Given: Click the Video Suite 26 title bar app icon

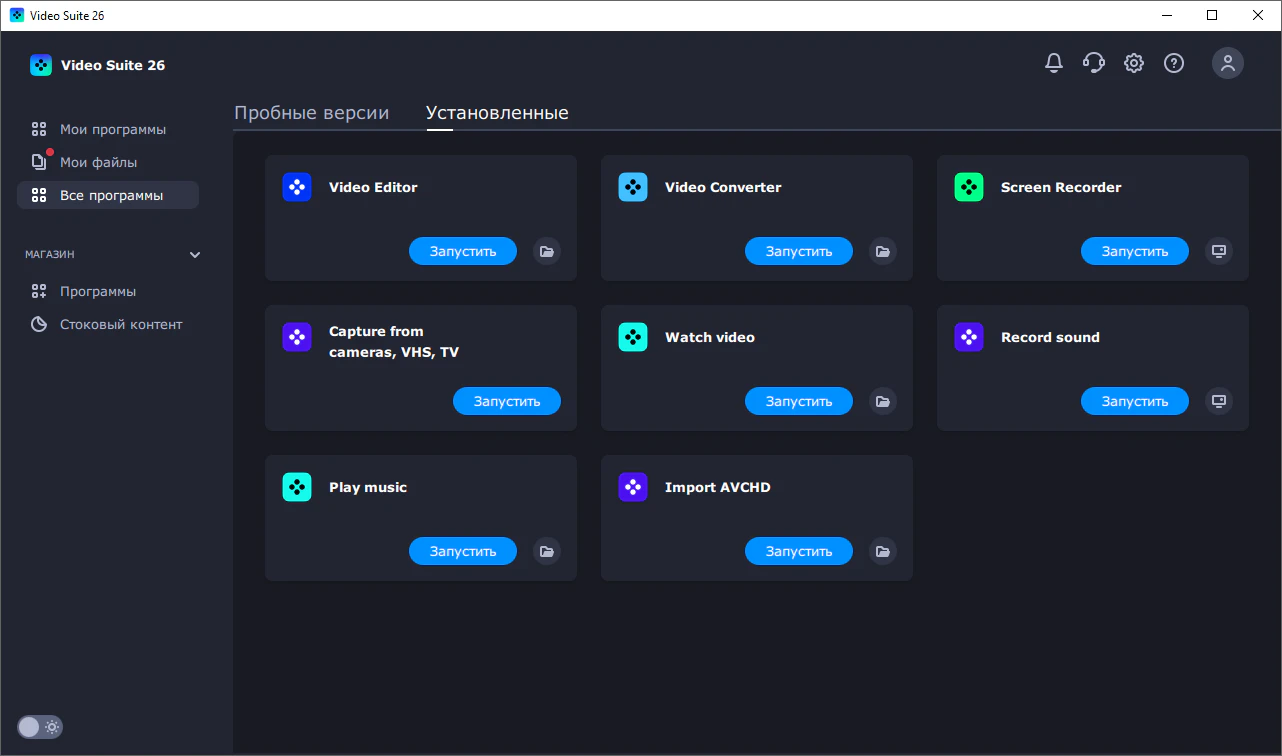Looking at the screenshot, I should 17,15.
